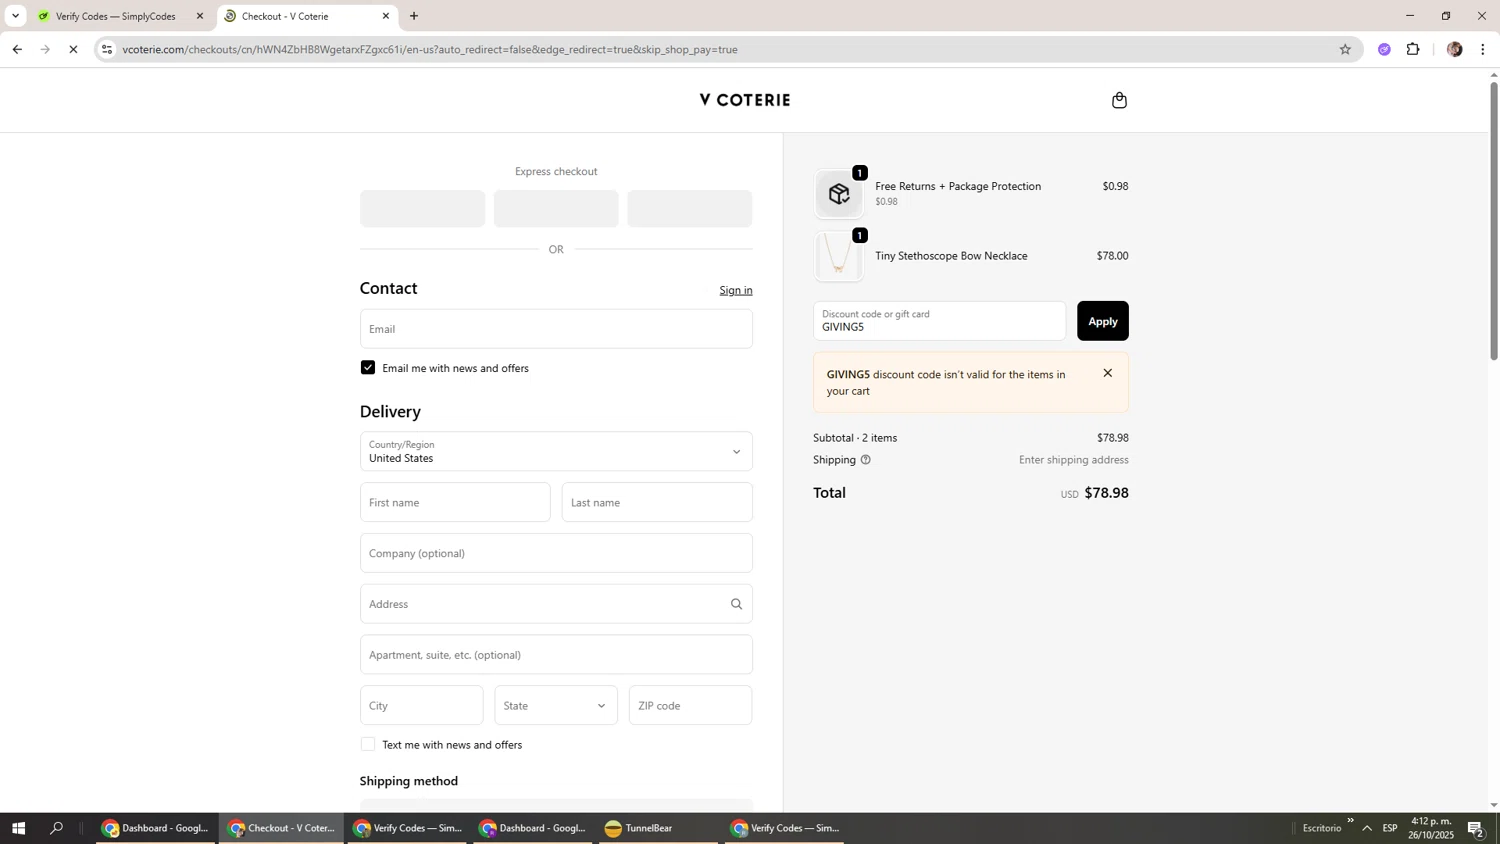Go back to the previous page
The image size is (1500, 844).
[17, 49]
